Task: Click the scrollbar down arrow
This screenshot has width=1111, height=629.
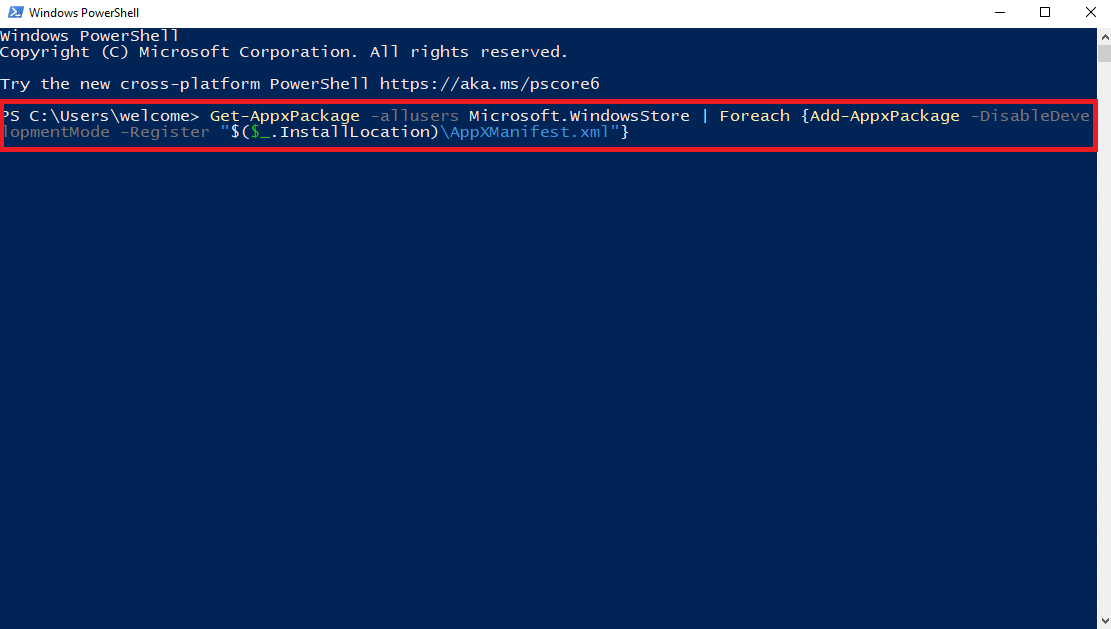Action: click(1105, 621)
